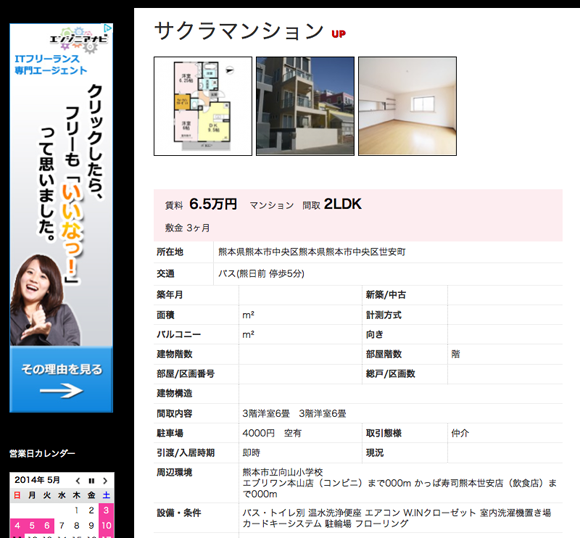Image resolution: width=580 pixels, height=538 pixels.
Task: Open the floor plan thumbnail
Action: click(x=203, y=106)
